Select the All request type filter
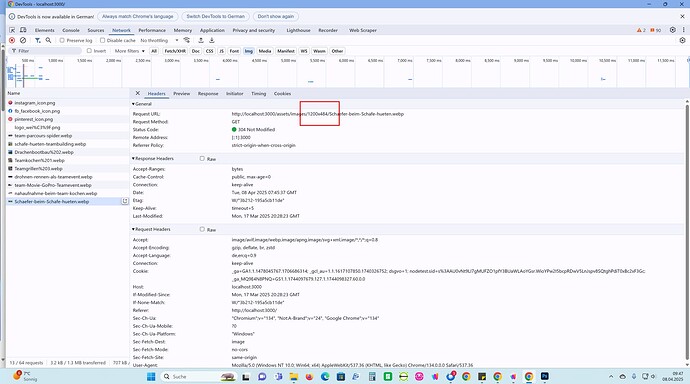 (154, 51)
